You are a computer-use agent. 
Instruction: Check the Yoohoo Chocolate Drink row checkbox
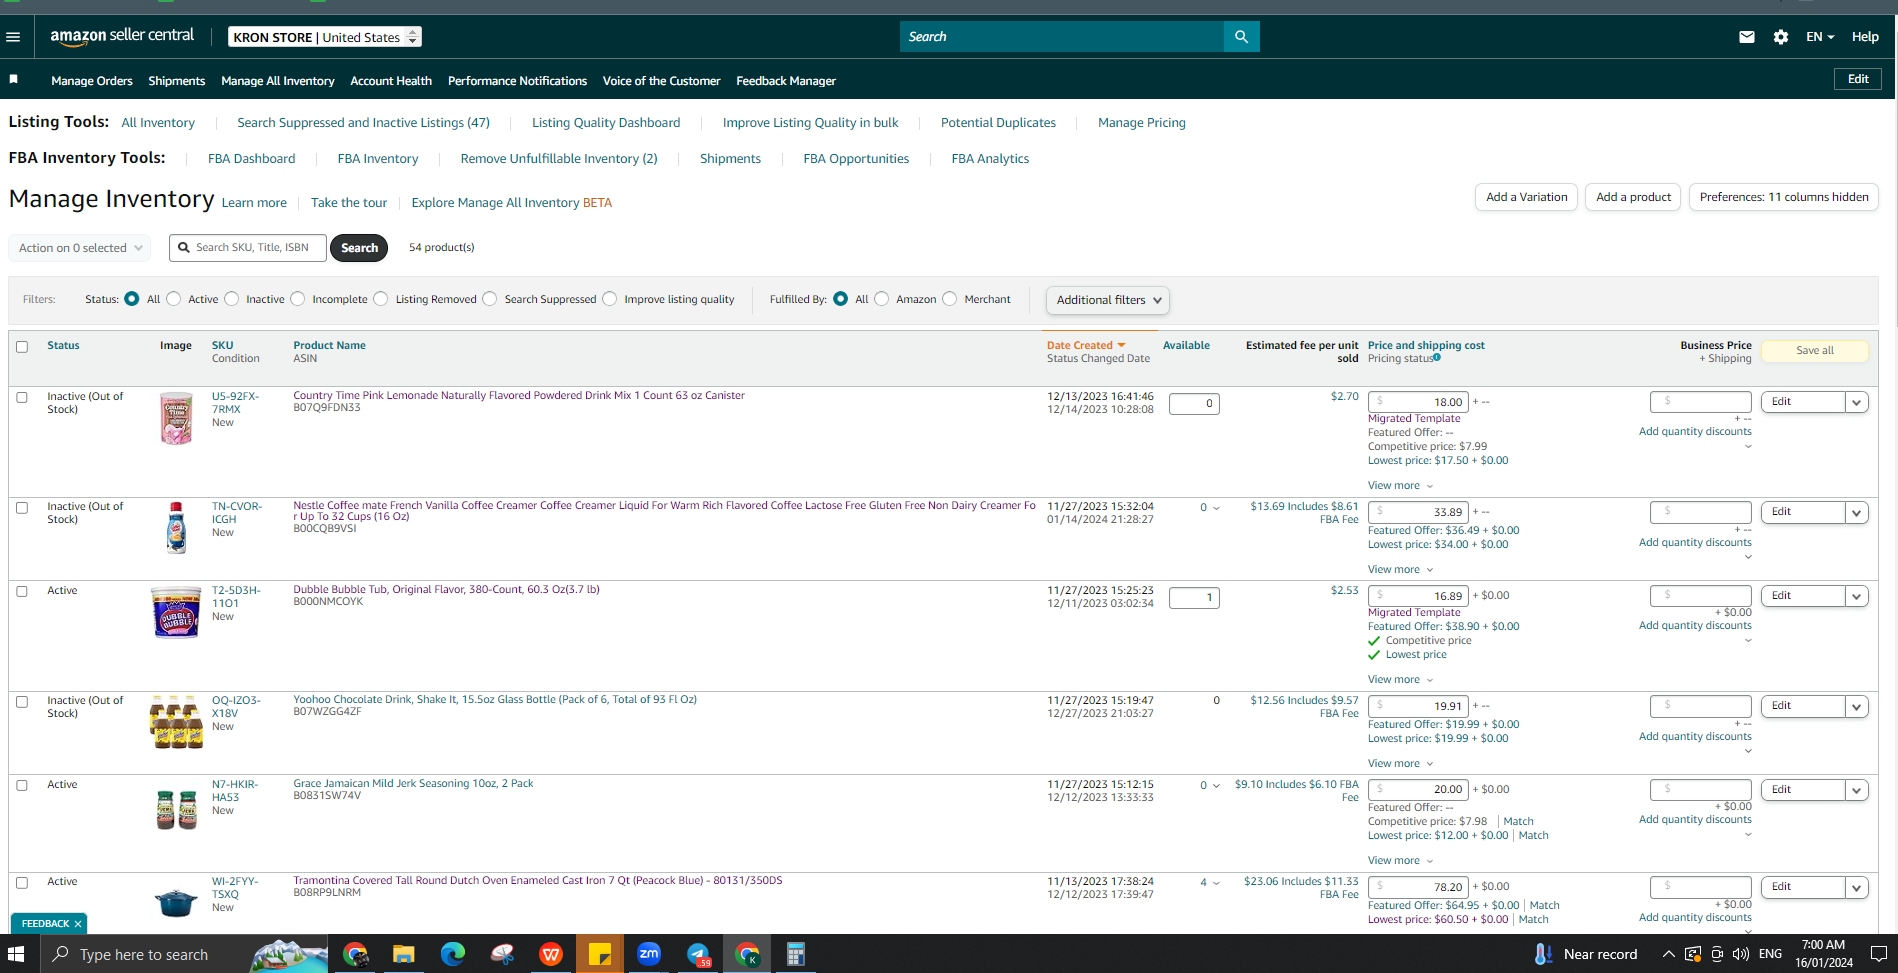[x=22, y=701]
